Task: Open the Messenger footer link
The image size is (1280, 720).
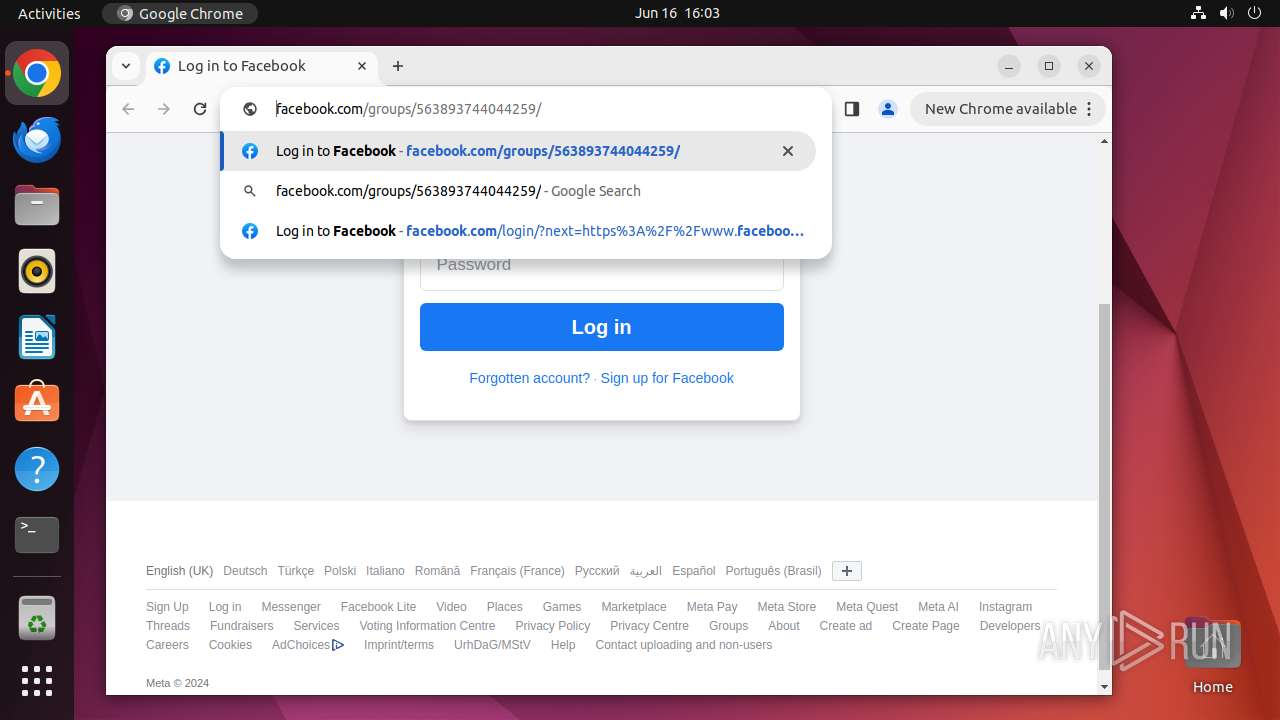Action: tap(291, 607)
